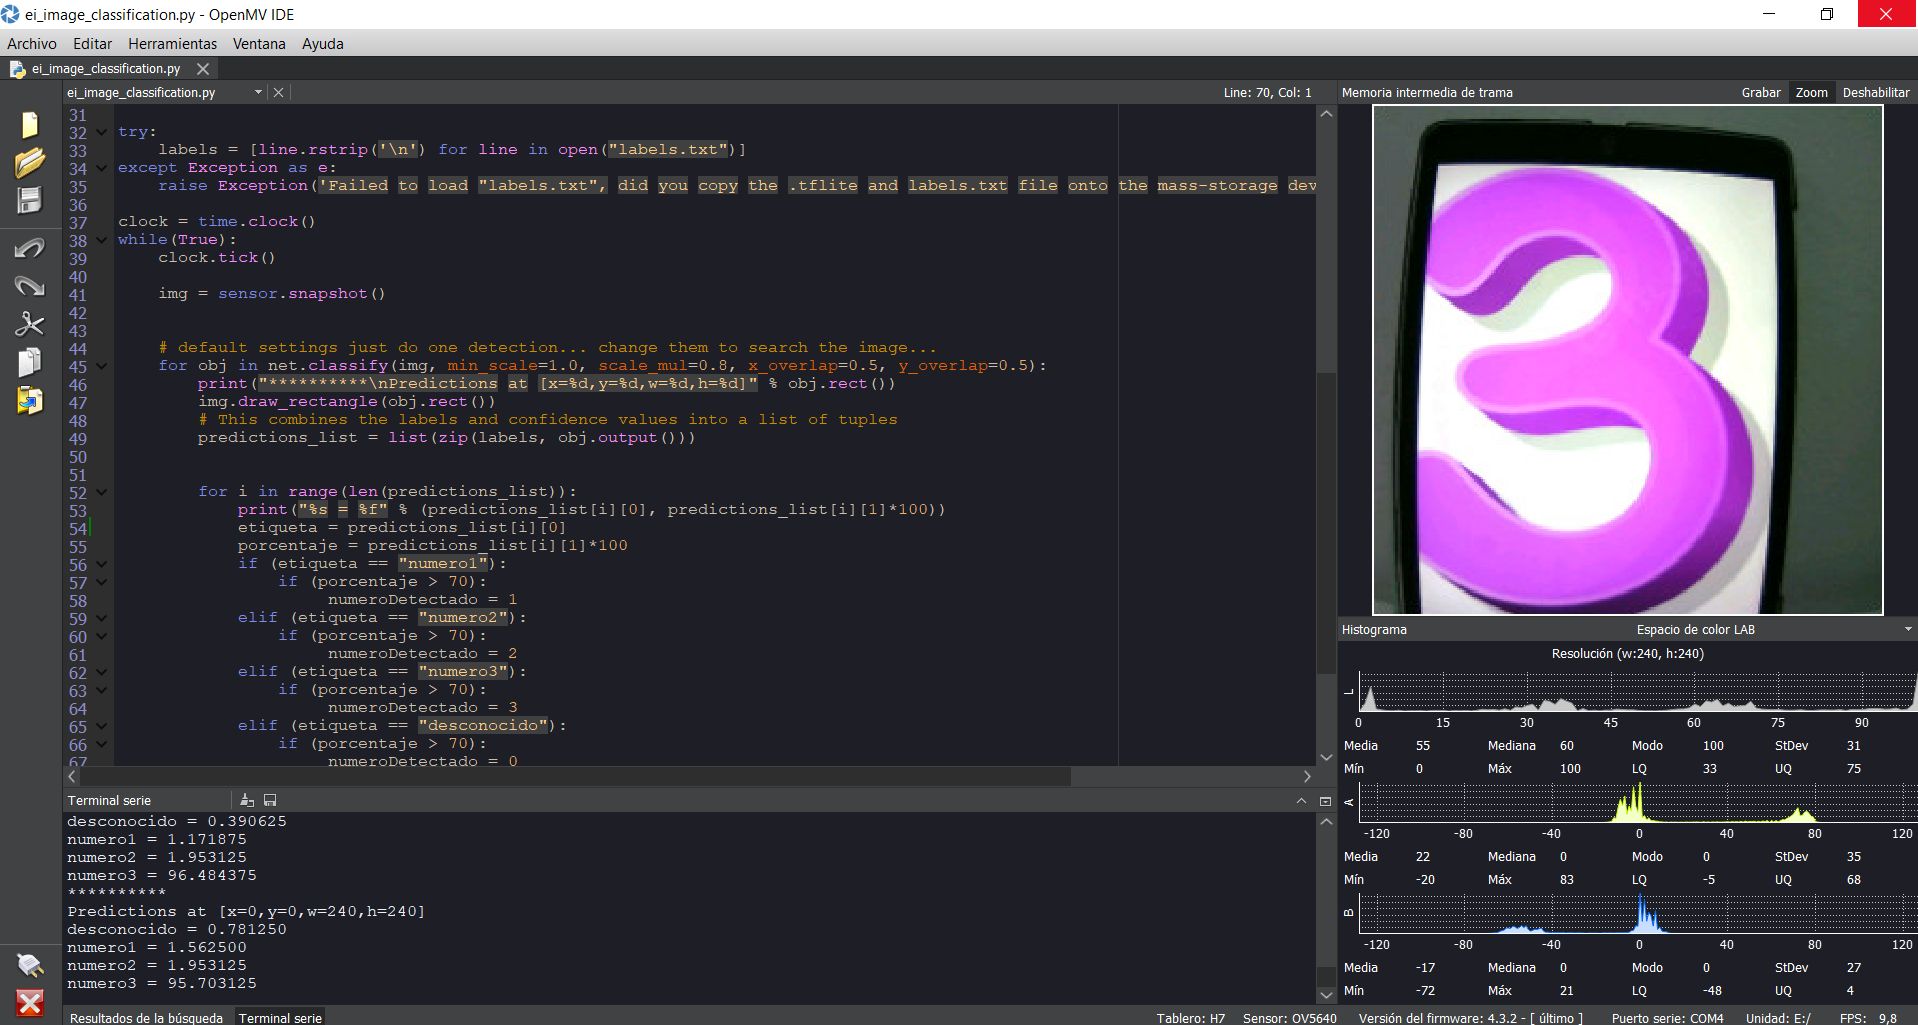Screen dimensions: 1918x1025
Task: Click the numero3 = 96.484375 terminal line
Action: click(162, 875)
